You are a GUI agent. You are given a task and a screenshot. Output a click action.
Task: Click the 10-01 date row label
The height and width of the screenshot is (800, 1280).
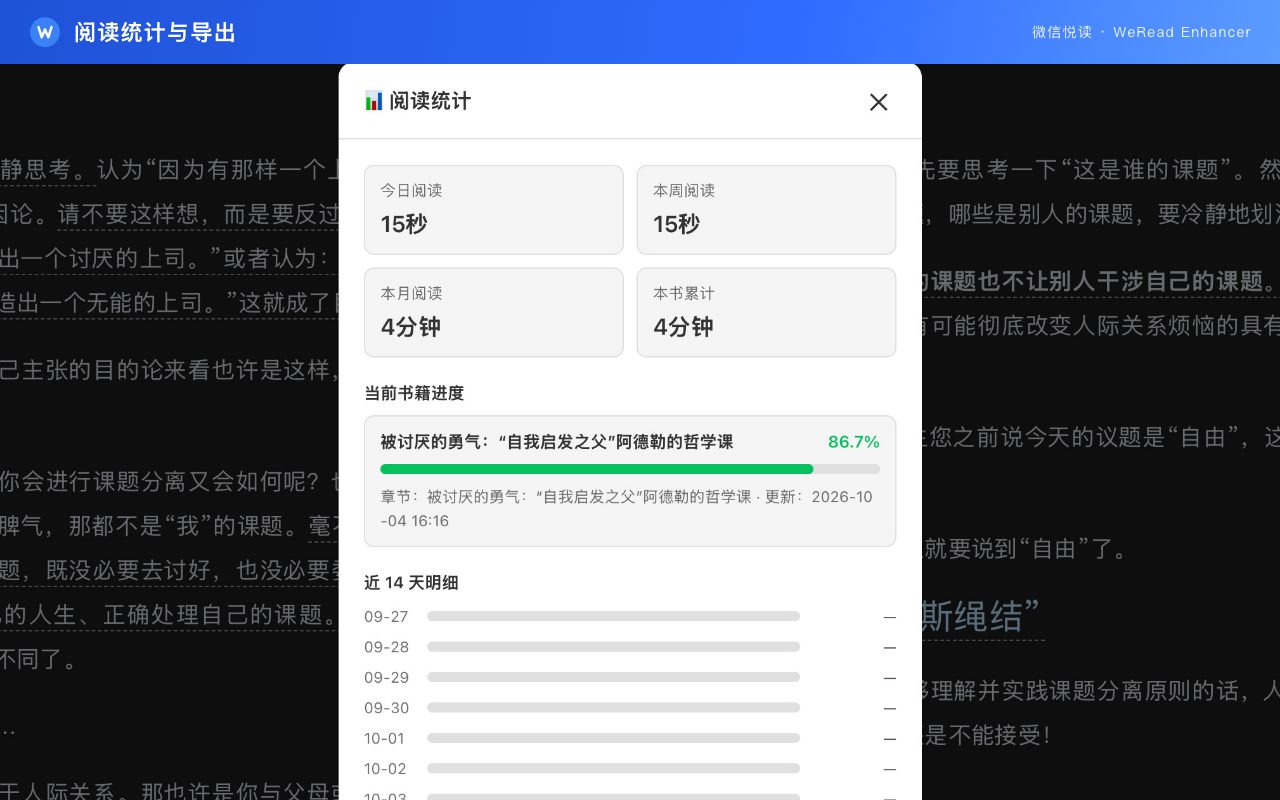click(x=384, y=738)
